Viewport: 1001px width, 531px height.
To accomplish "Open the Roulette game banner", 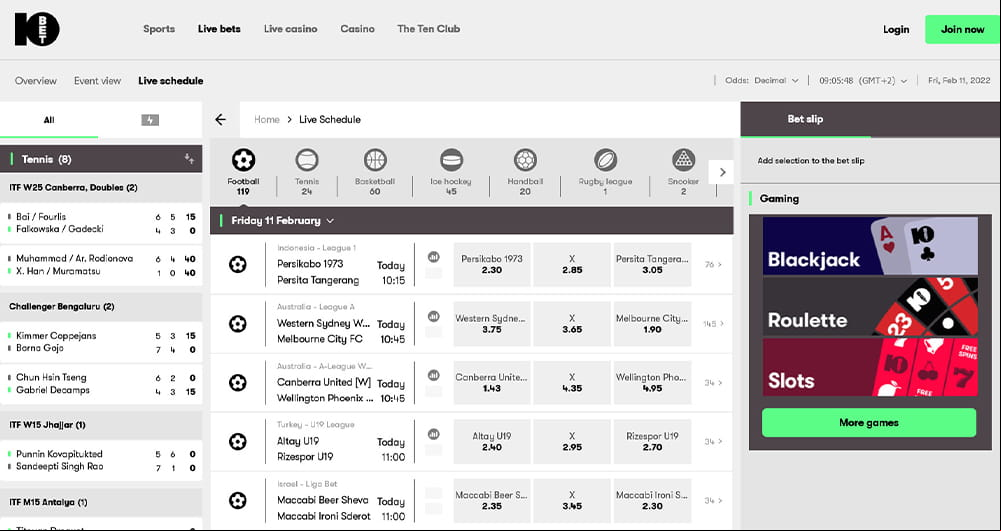I will pos(870,306).
